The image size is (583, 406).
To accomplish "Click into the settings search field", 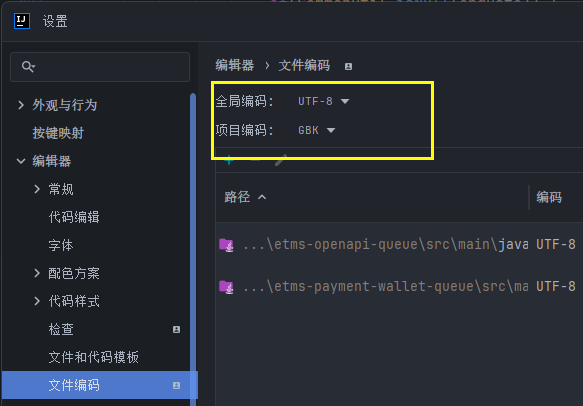I will (100, 67).
